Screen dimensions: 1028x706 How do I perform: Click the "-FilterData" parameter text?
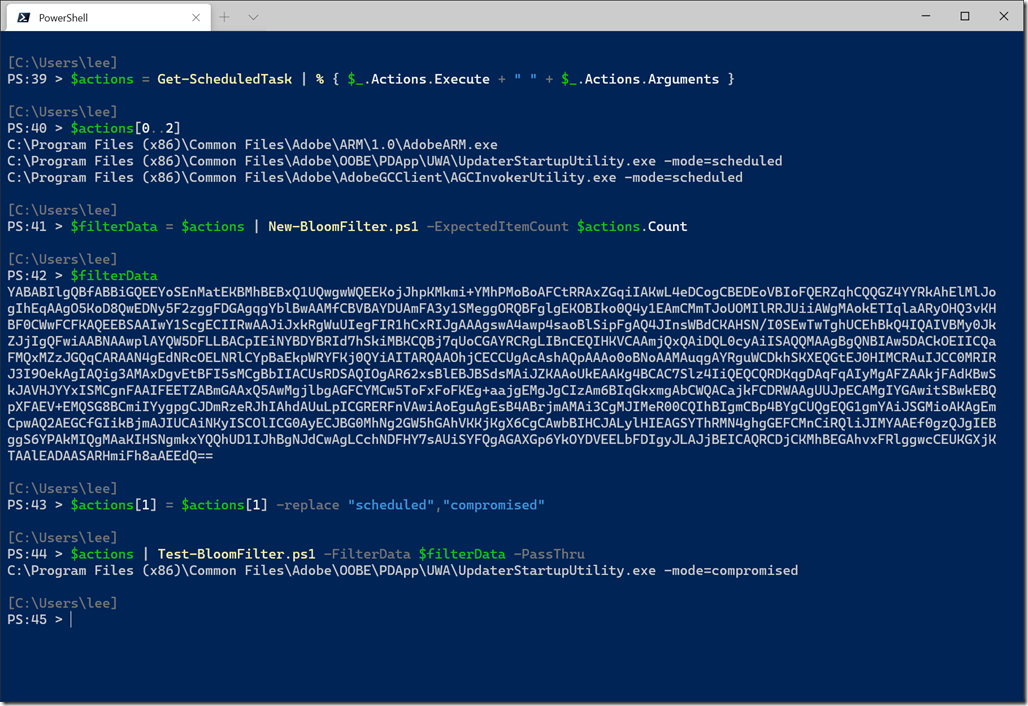367,555
